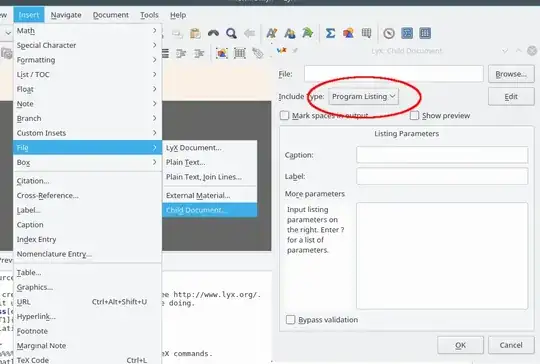540x364 pixels.
Task: Toggle the math toolbar icon
Action: pos(407,33)
